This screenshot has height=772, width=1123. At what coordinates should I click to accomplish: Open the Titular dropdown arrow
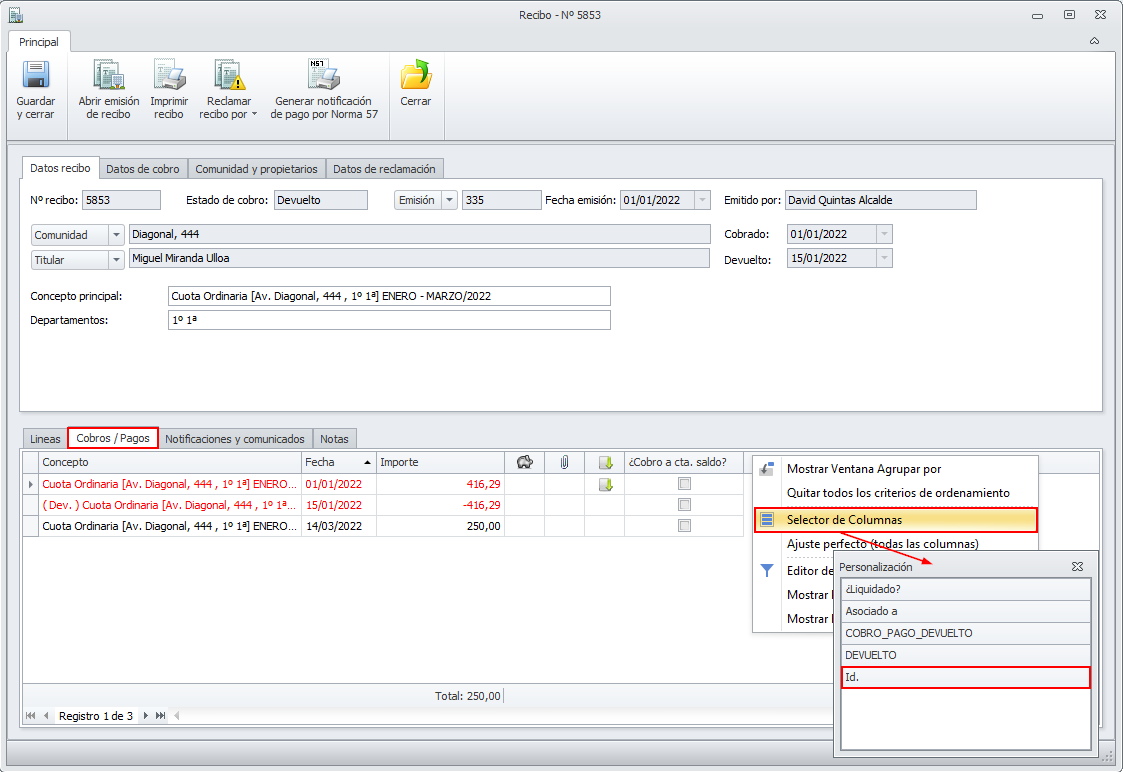click(x=116, y=259)
